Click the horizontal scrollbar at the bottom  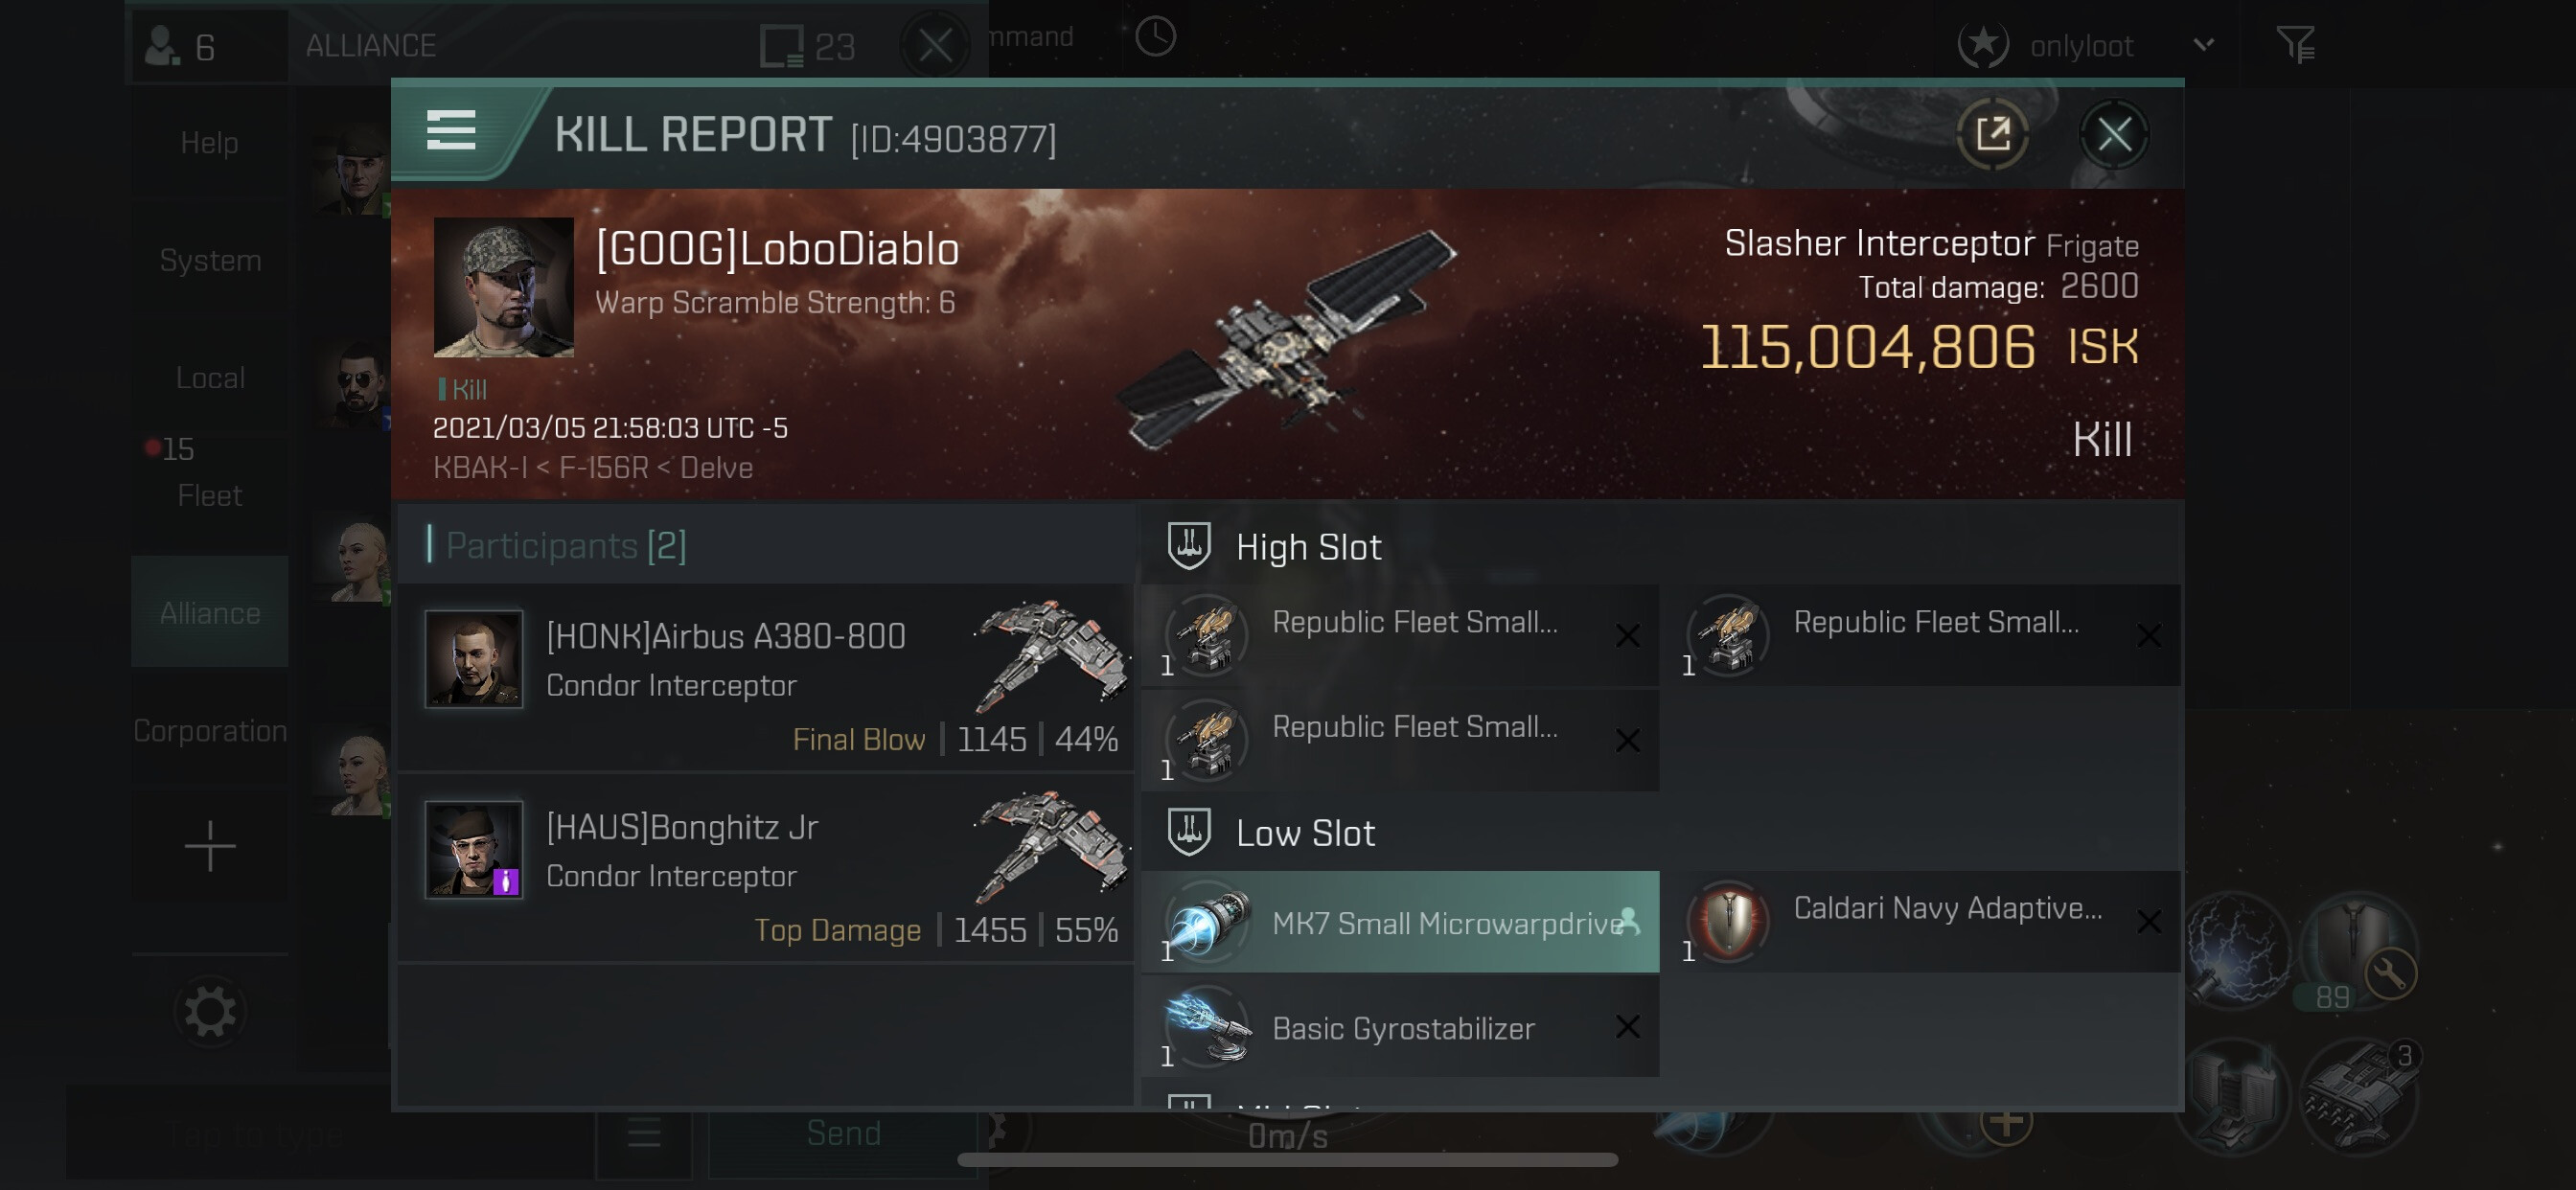coord(1287,1160)
